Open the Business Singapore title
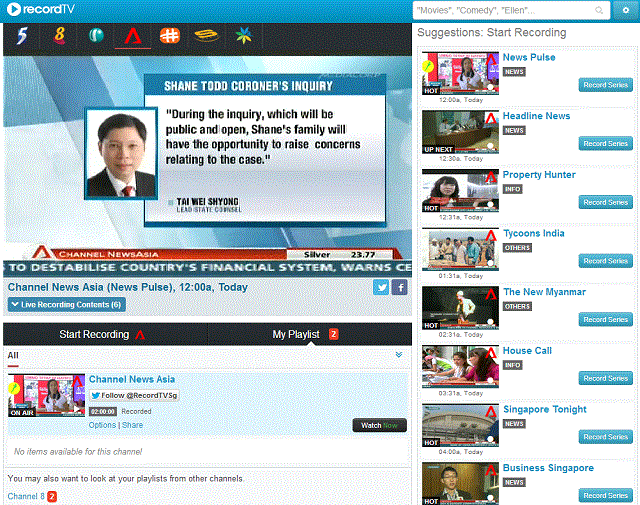Image resolution: width=640 pixels, height=505 pixels. click(548, 468)
